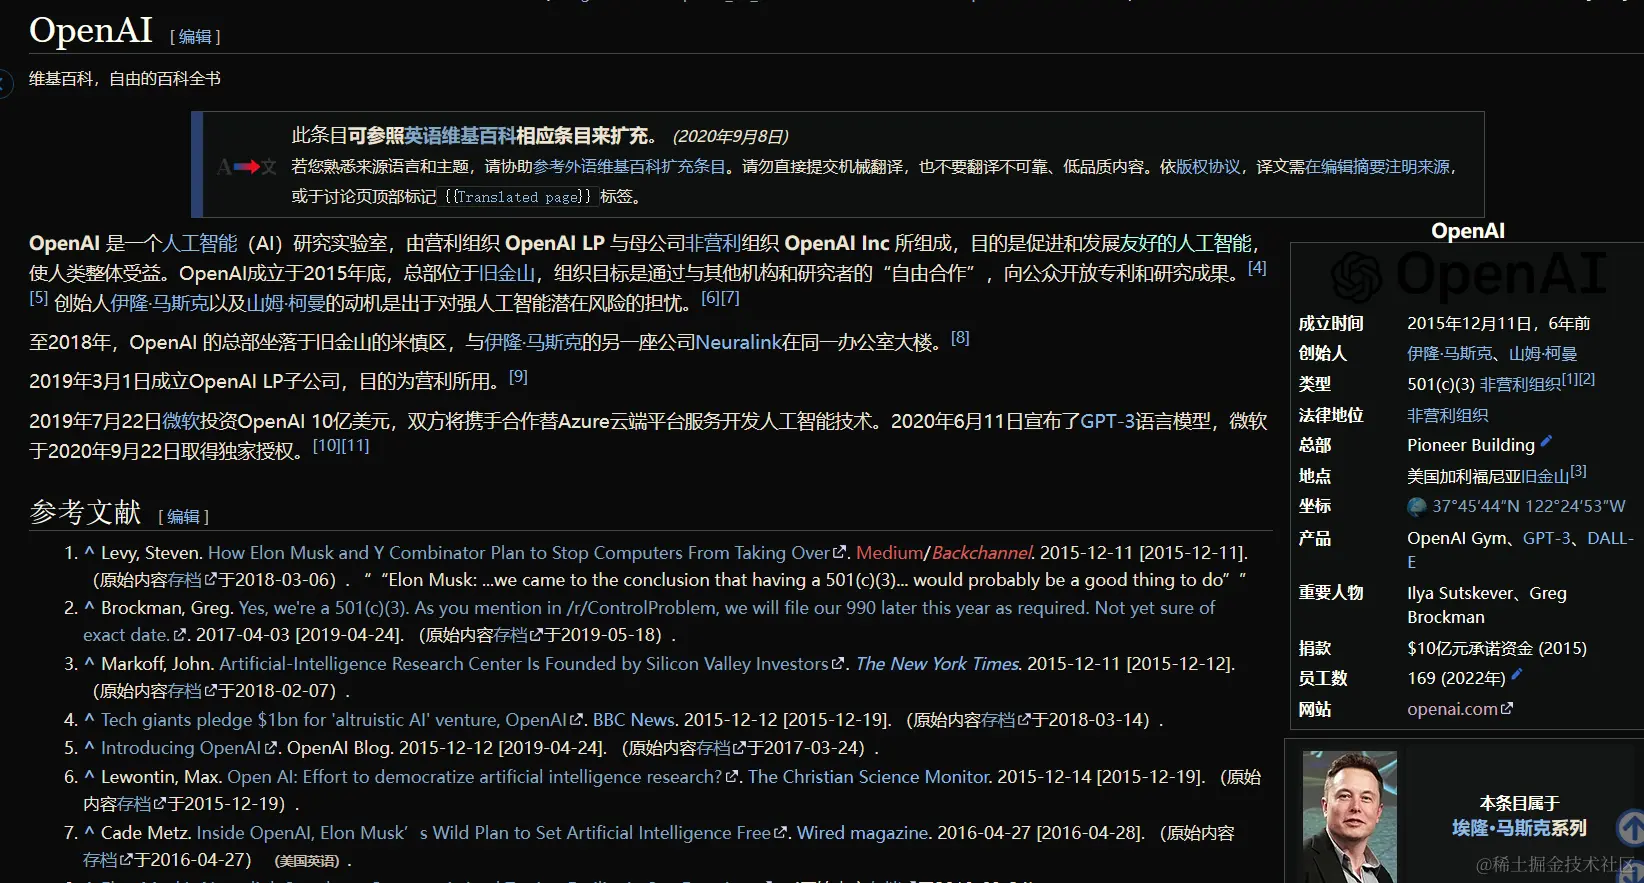Click the caret back-link of reference 1
The image size is (1644, 883).
coord(89,552)
